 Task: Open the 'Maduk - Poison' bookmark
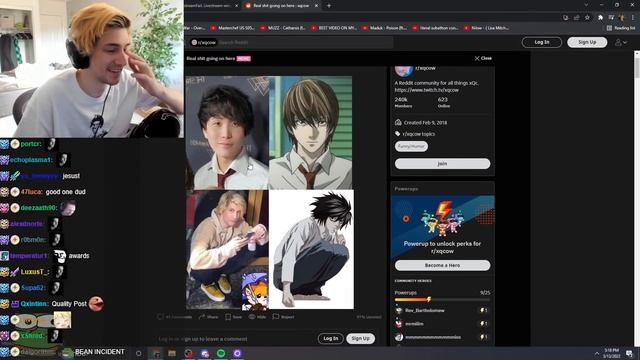[384, 28]
